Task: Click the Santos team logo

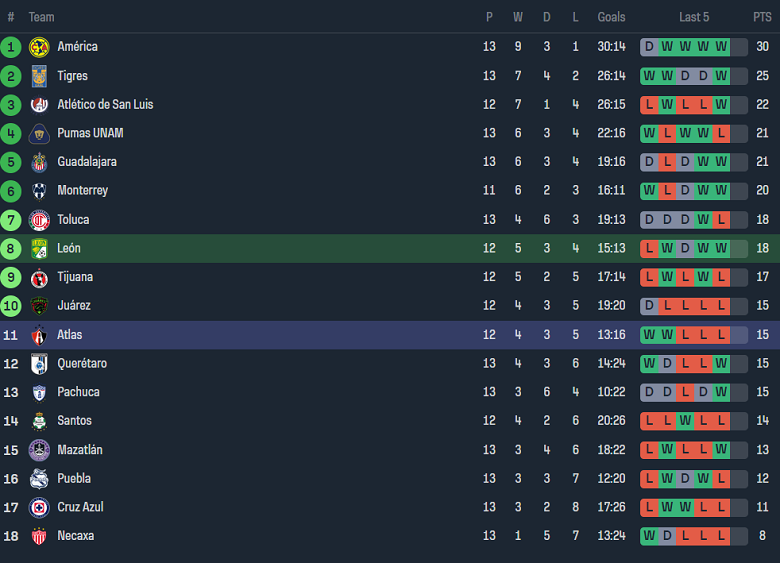Action: (39, 421)
